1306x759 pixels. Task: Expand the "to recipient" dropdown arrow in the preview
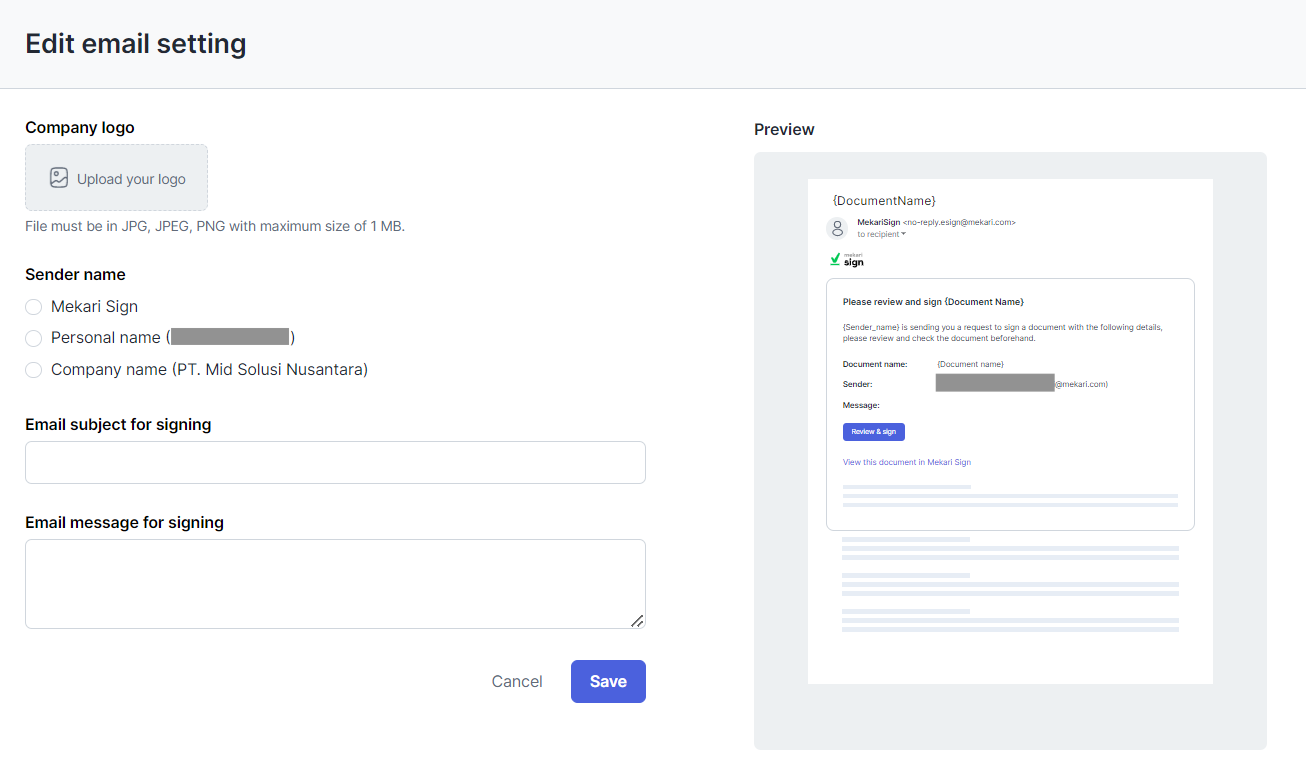coord(903,234)
